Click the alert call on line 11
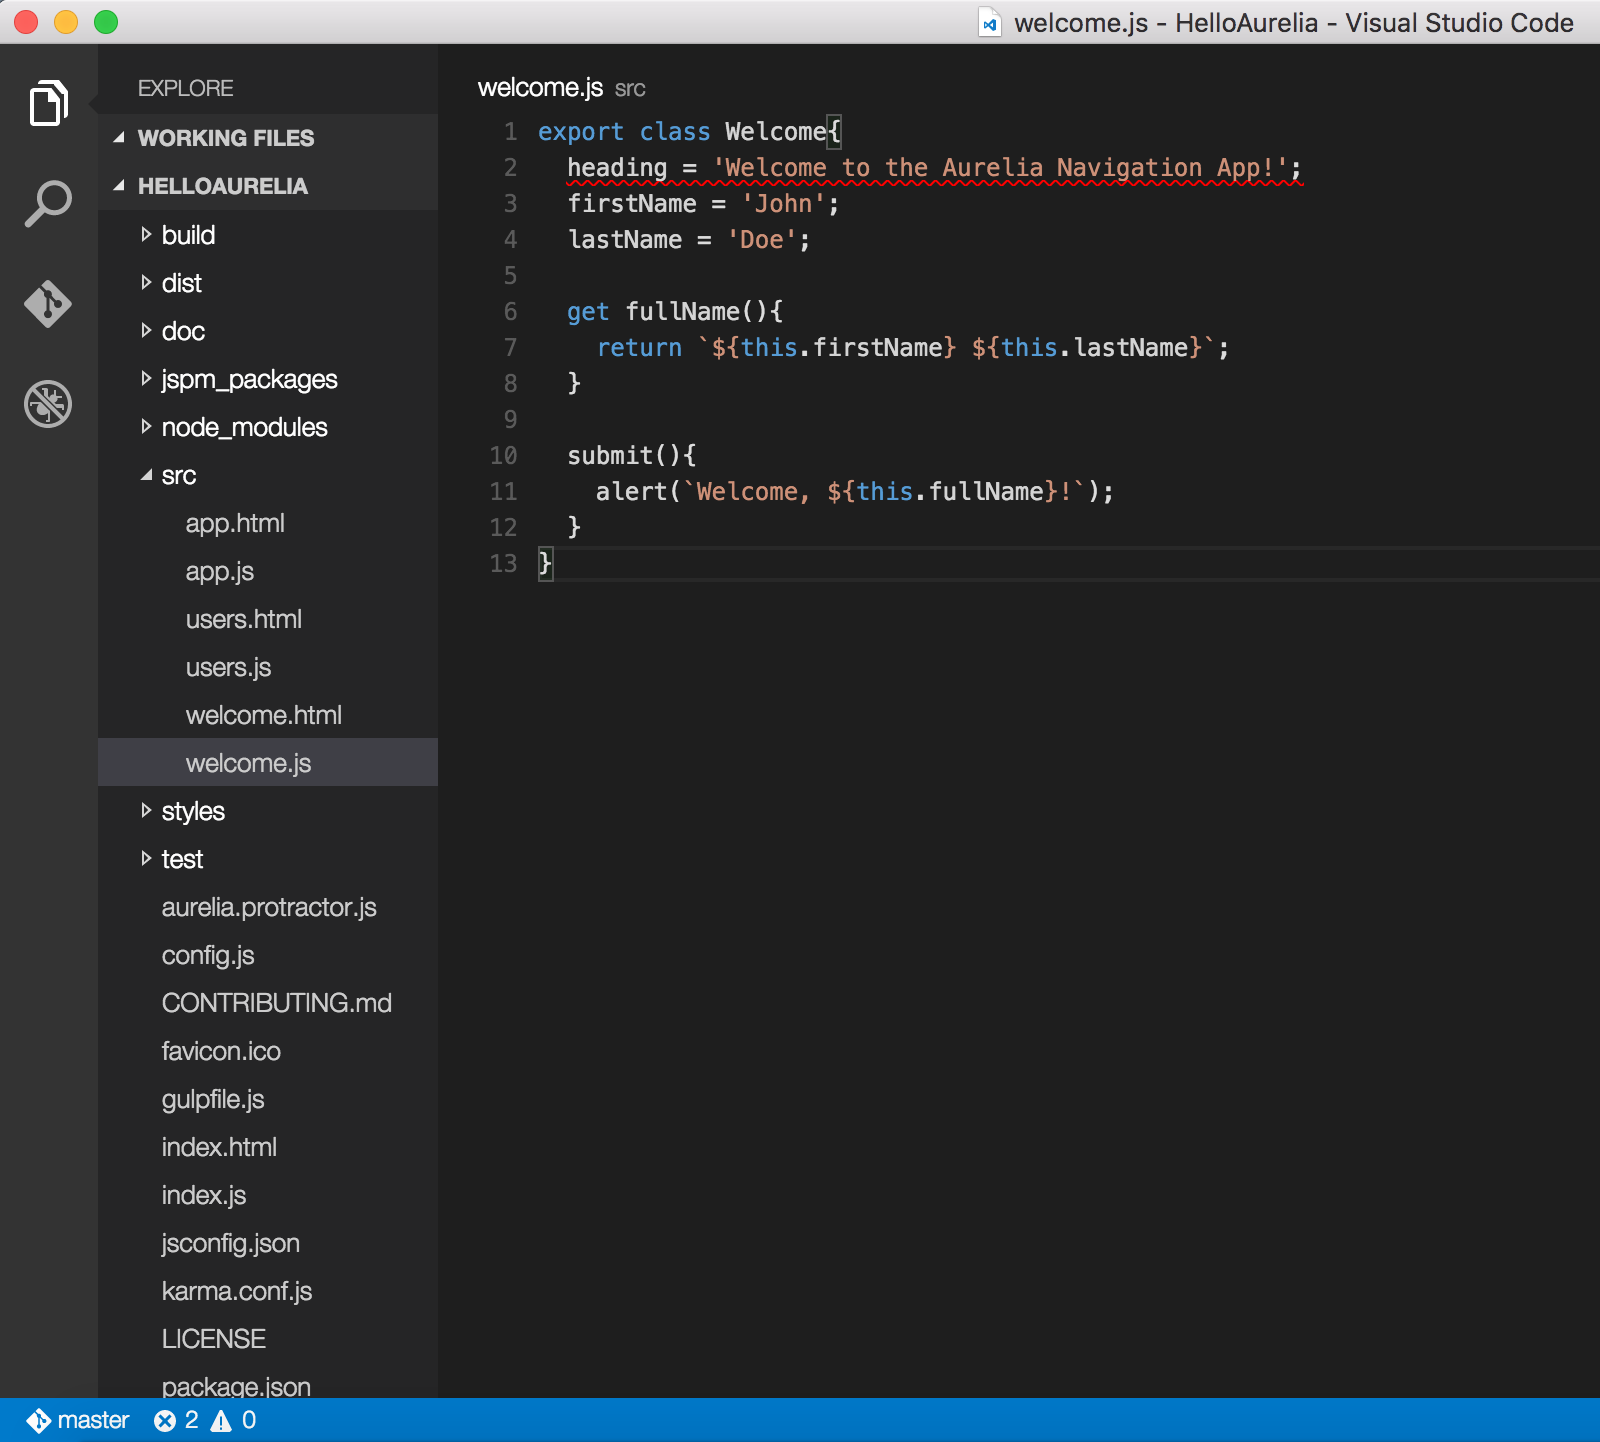The height and width of the screenshot is (1442, 1600). pyautogui.click(x=855, y=492)
